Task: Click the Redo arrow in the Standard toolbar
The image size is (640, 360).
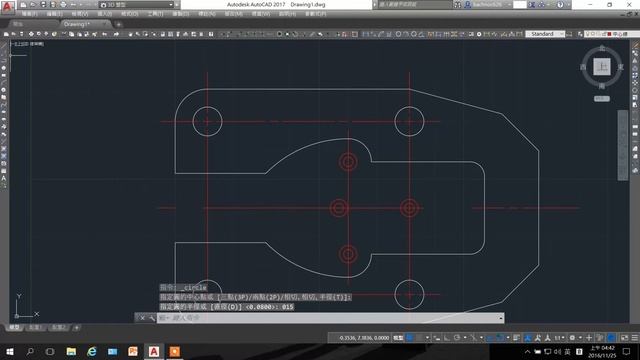Action: pyautogui.click(x=116, y=34)
